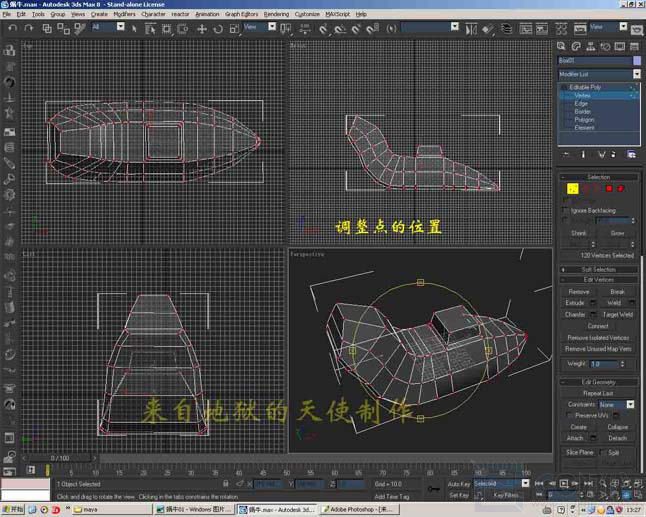Open Adobe Photoshop from the taskbar
Image resolution: width=646 pixels, height=517 pixels.
359,510
